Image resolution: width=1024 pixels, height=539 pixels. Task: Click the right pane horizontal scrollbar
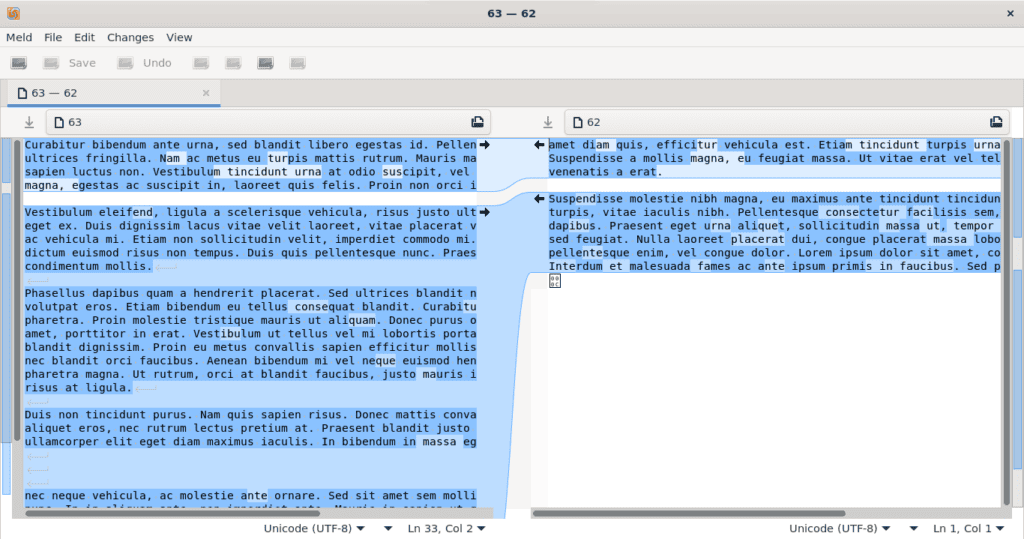pyautogui.click(x=689, y=514)
